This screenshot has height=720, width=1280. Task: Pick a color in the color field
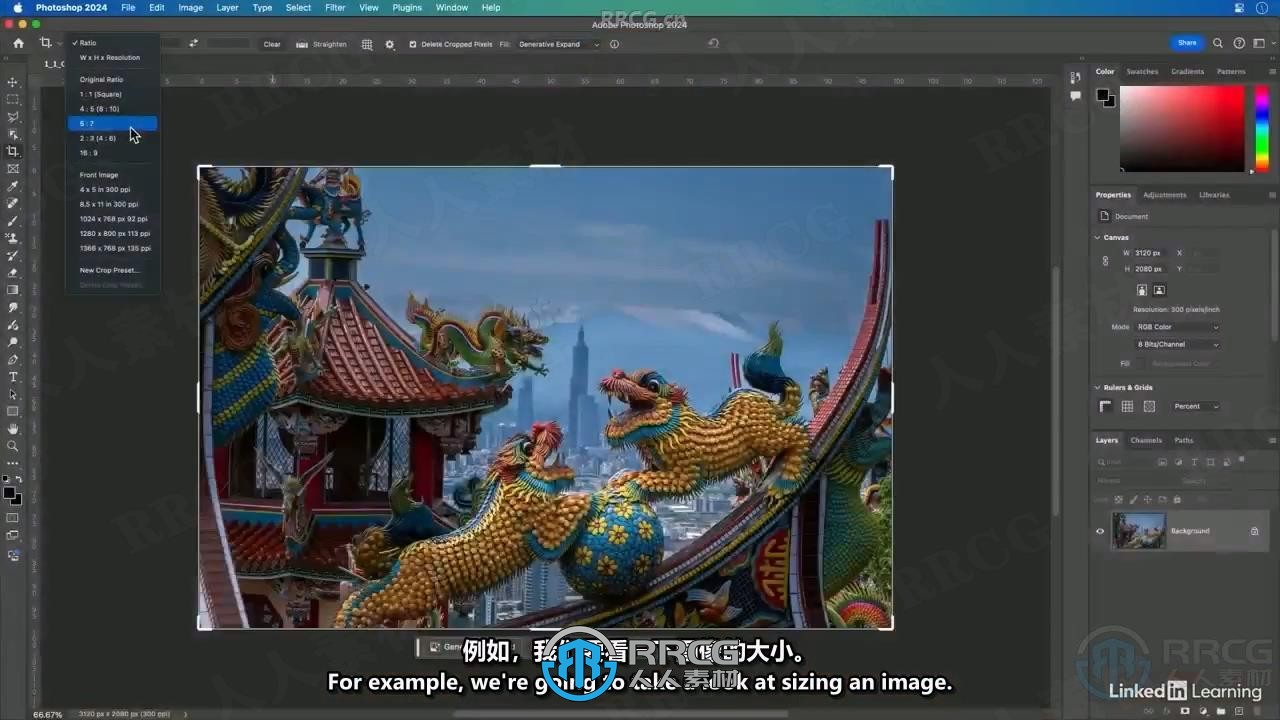click(1182, 128)
